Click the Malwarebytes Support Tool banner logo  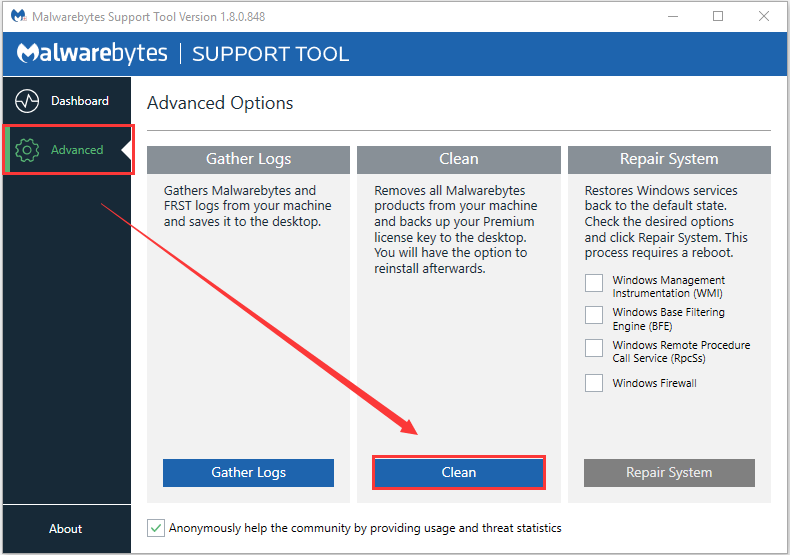click(x=183, y=53)
